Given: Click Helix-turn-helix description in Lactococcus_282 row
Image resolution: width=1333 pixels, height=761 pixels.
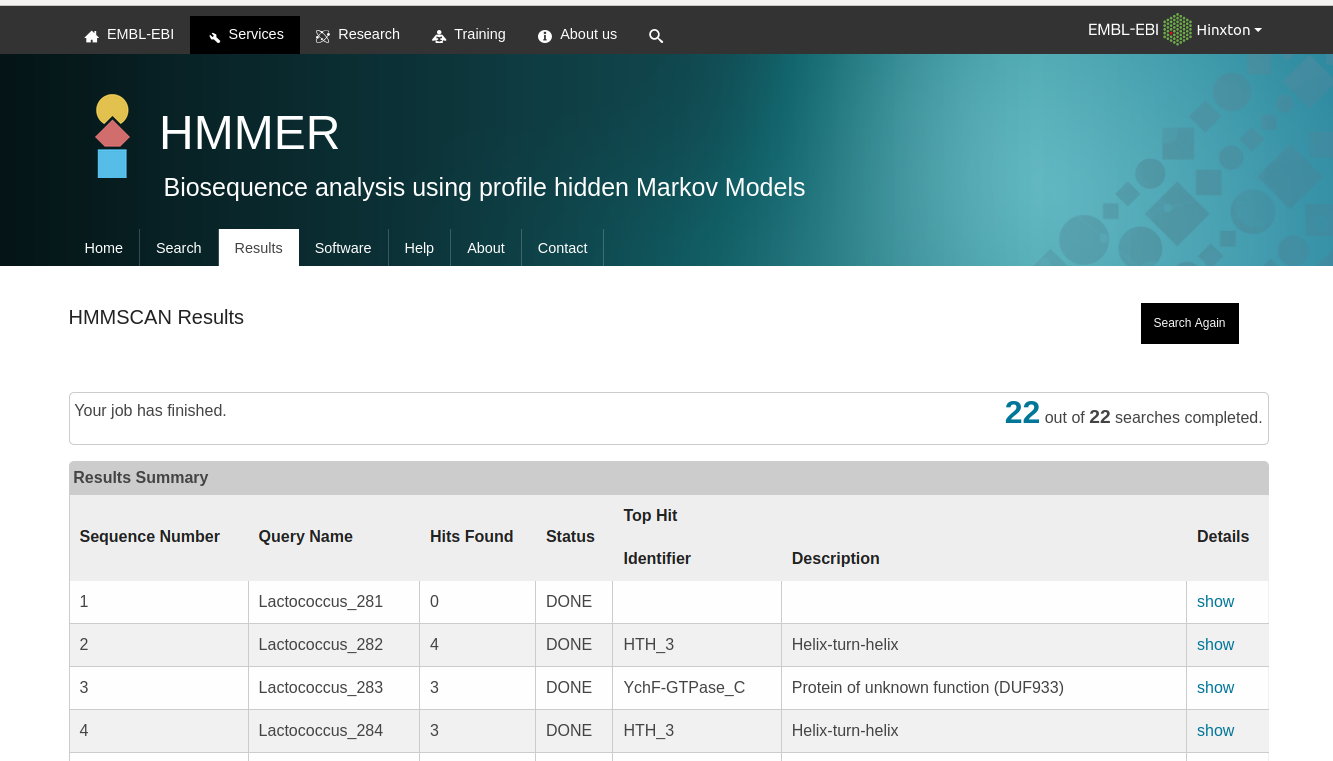Looking at the screenshot, I should click(x=845, y=645).
